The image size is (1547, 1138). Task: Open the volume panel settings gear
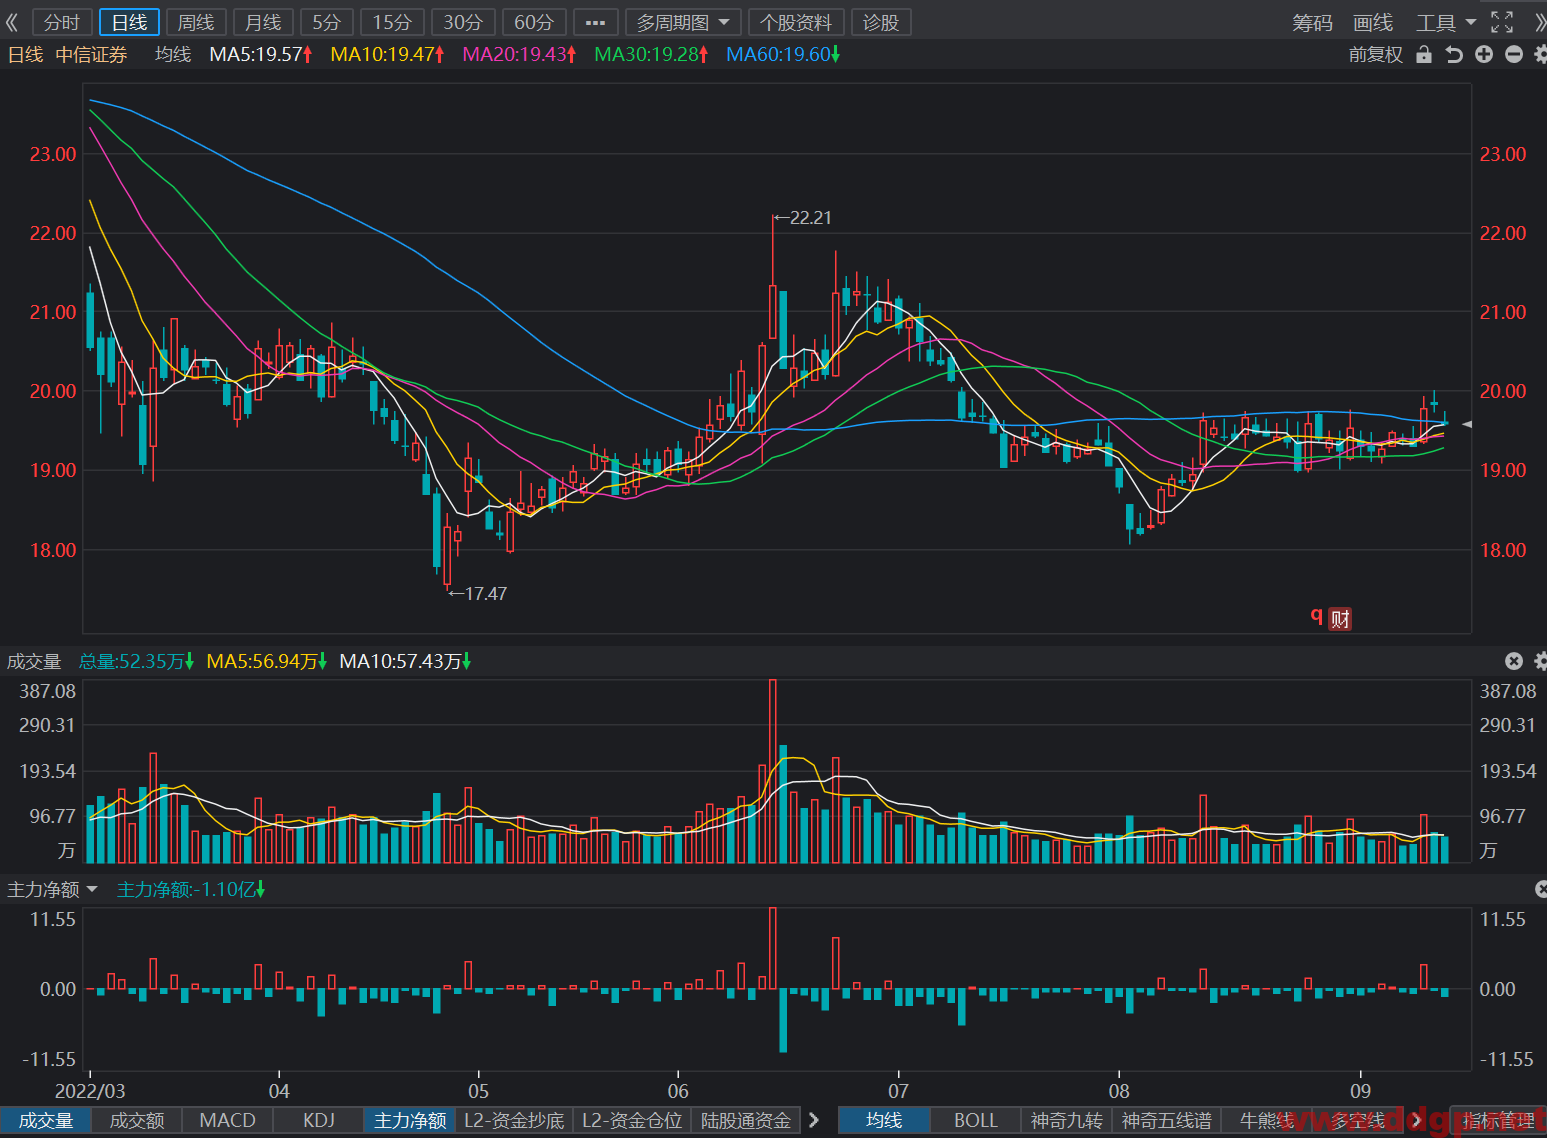(x=1540, y=661)
